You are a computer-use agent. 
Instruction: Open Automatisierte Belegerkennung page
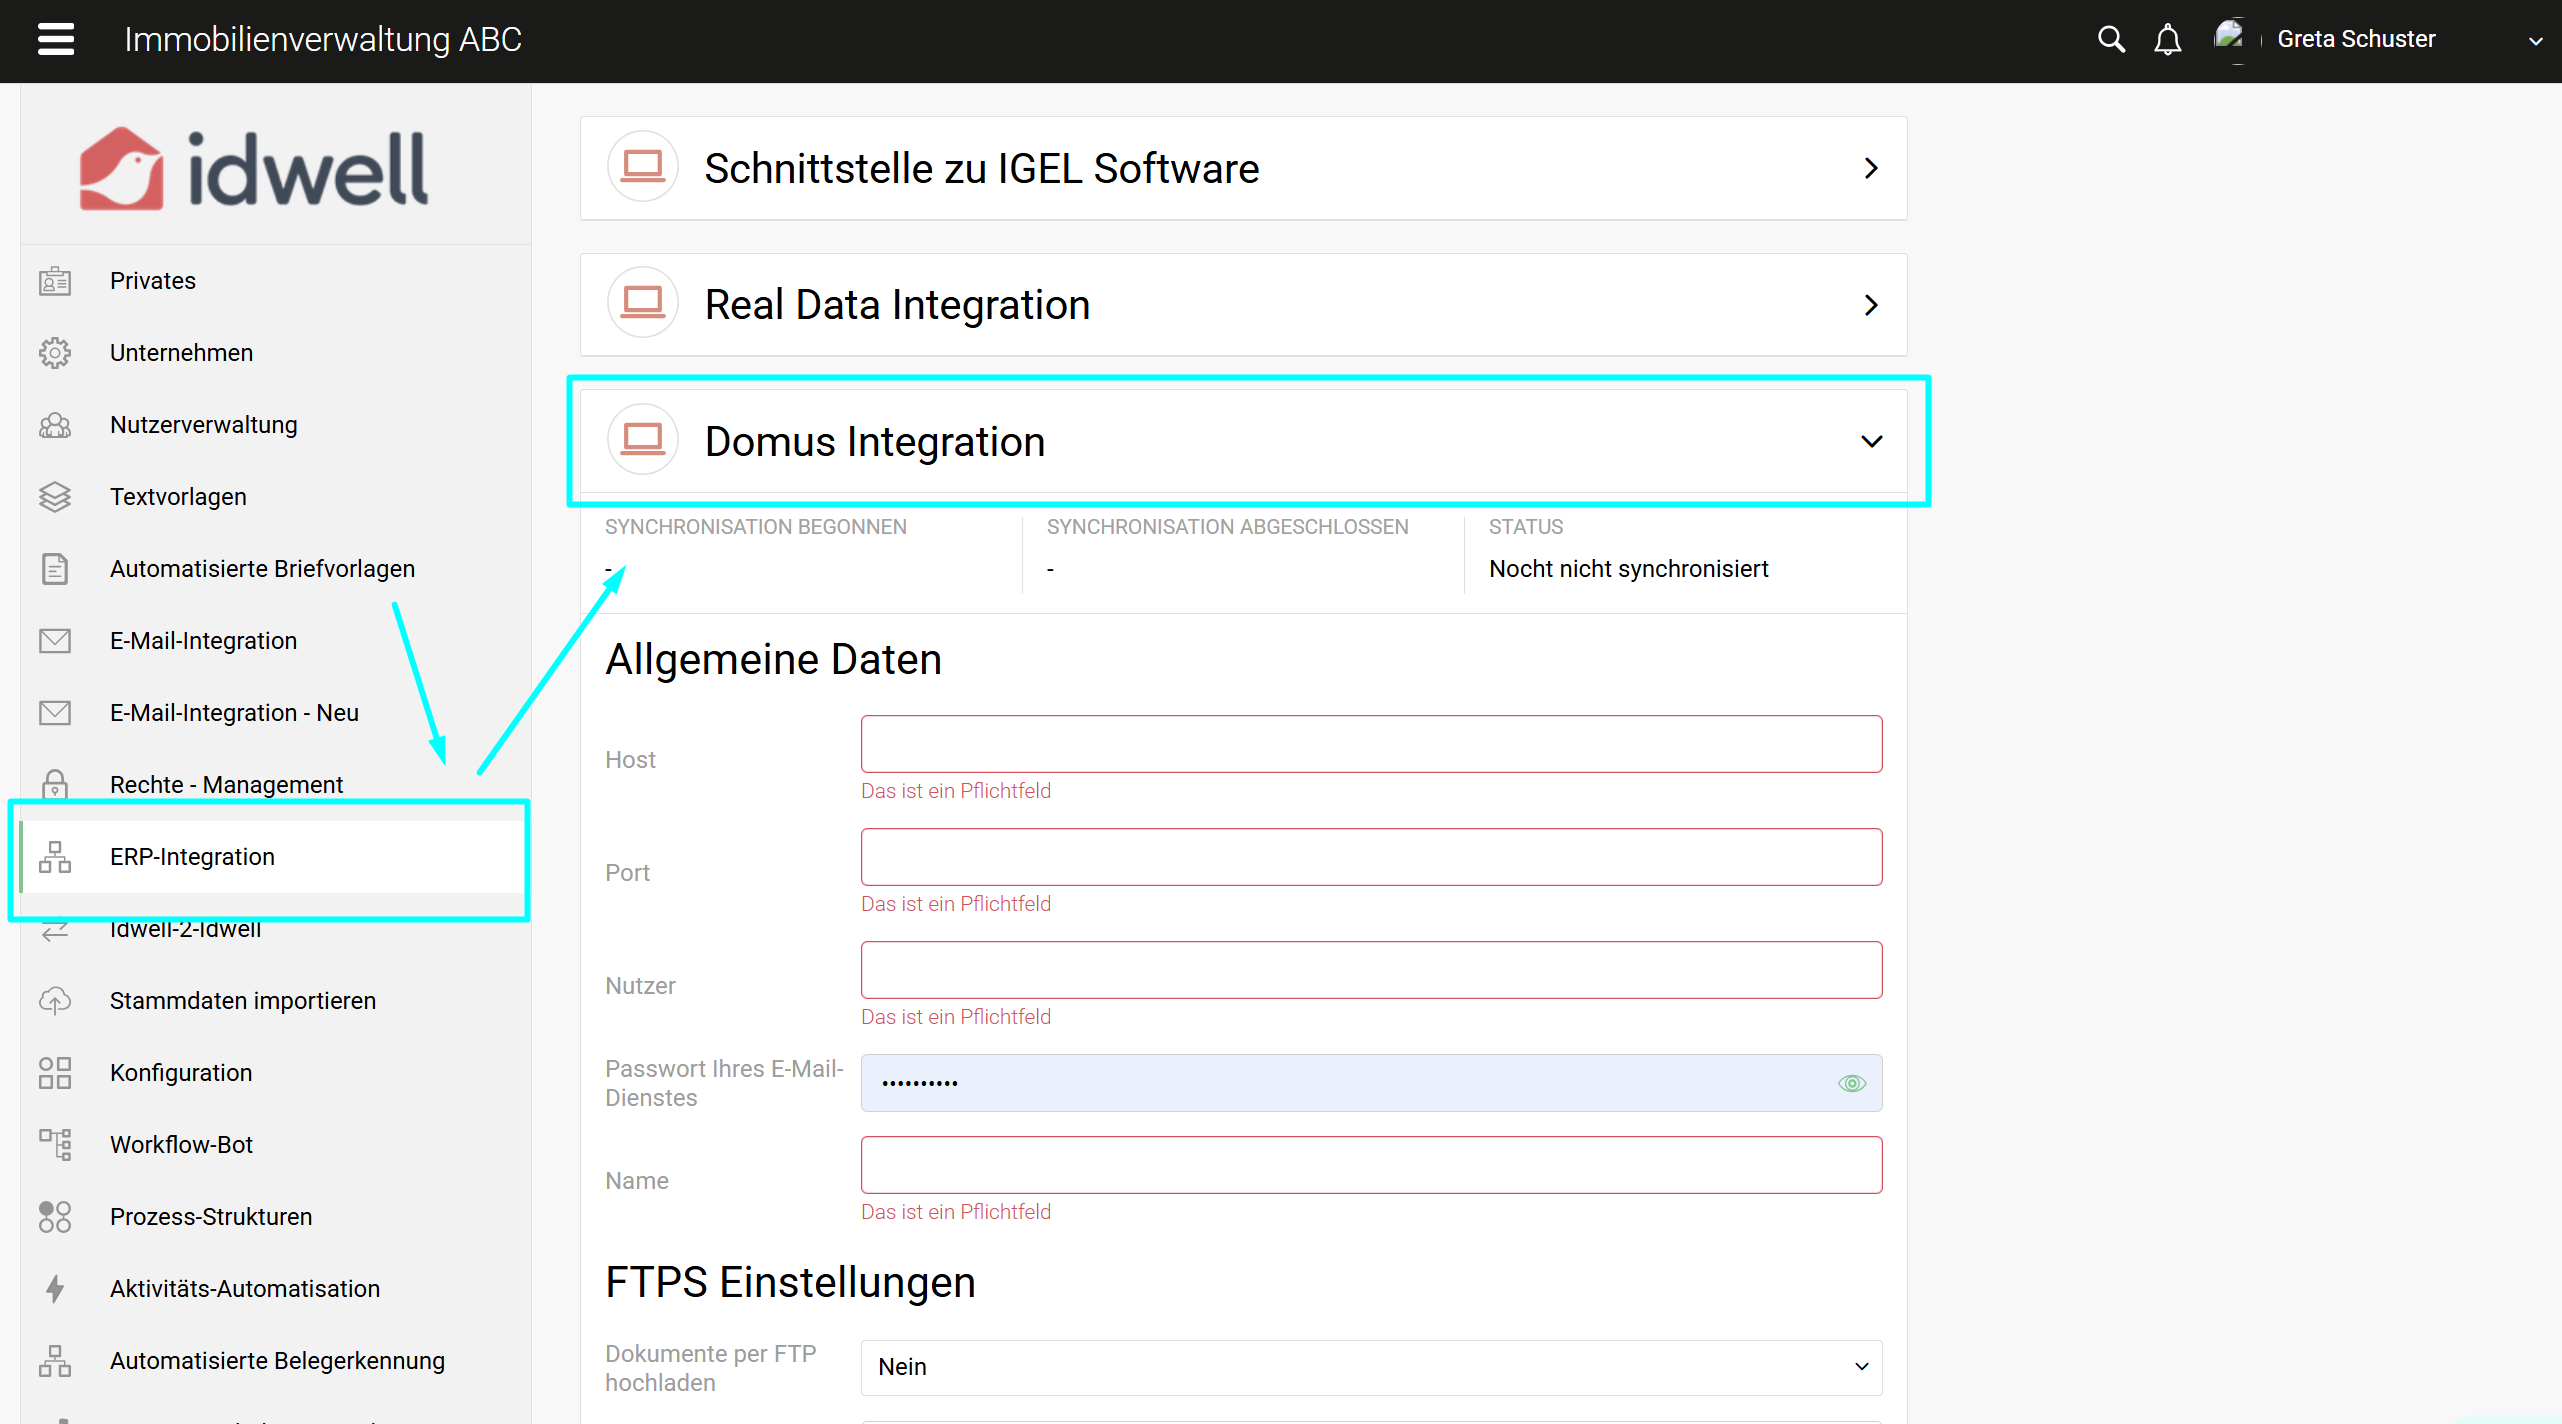pos(277,1361)
